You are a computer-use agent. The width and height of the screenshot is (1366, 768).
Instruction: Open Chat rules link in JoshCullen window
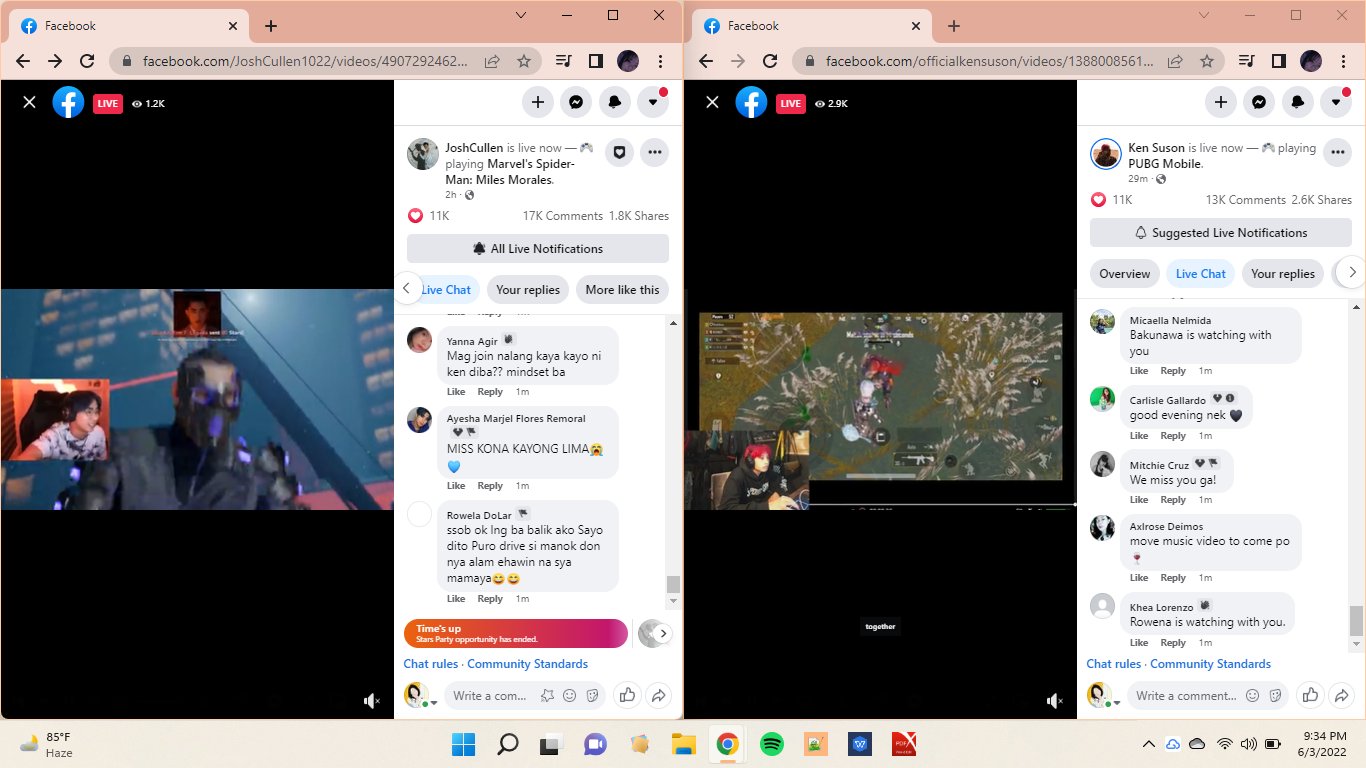431,664
